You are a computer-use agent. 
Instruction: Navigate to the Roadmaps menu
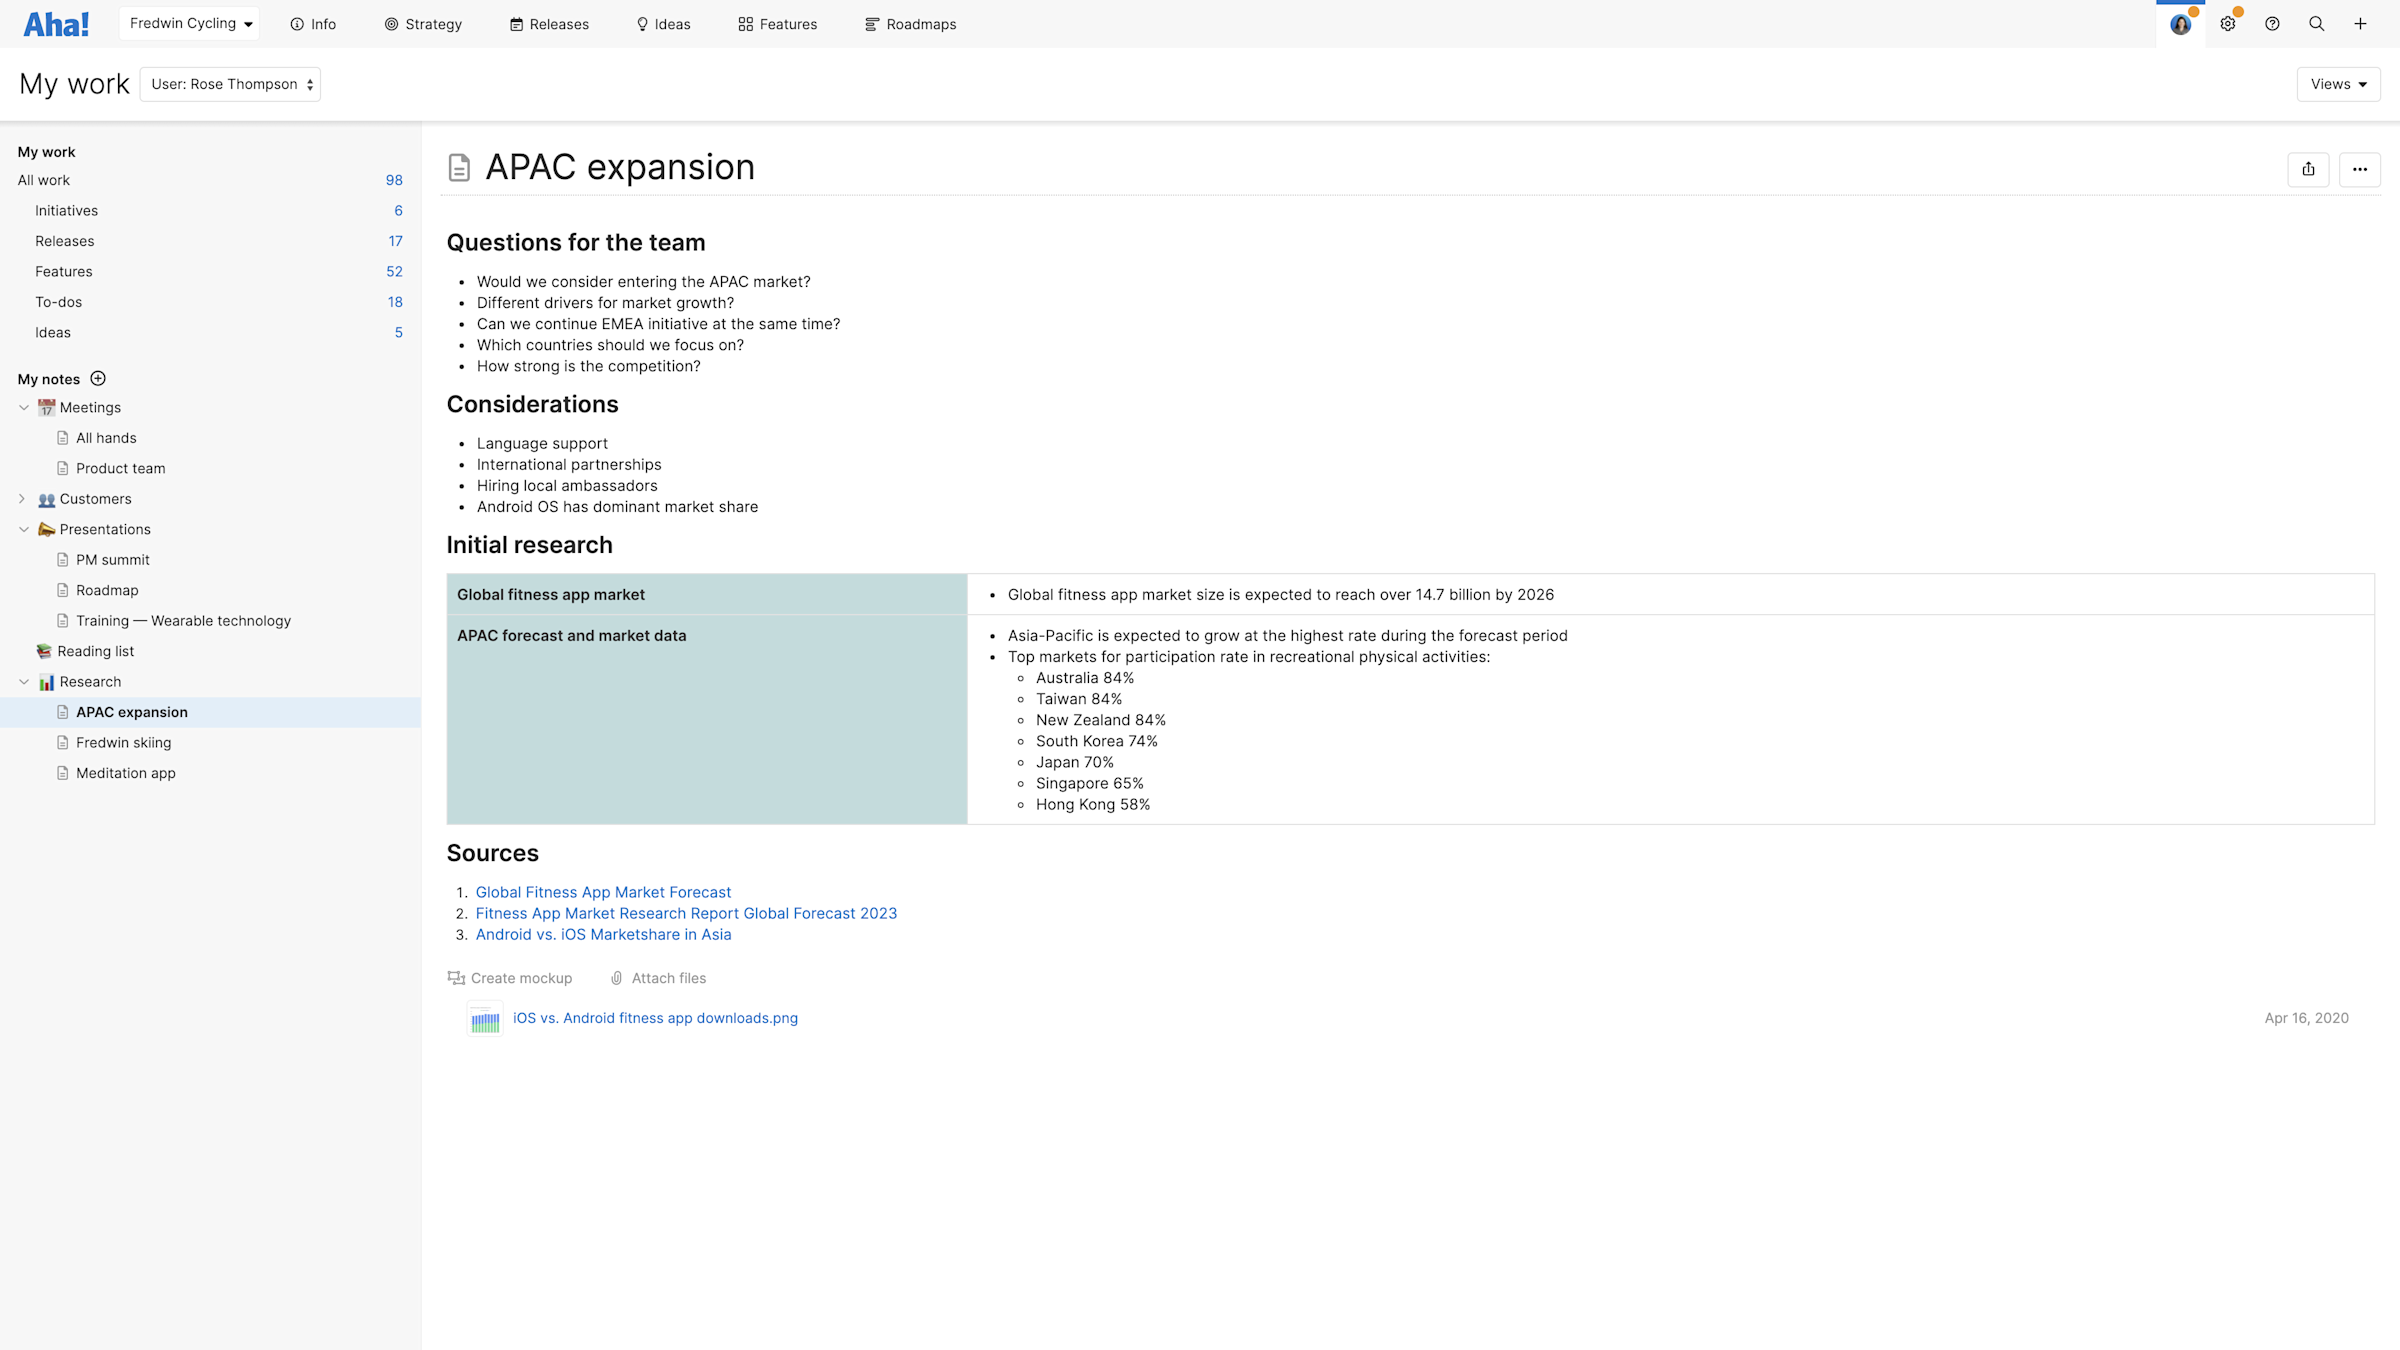910,23
